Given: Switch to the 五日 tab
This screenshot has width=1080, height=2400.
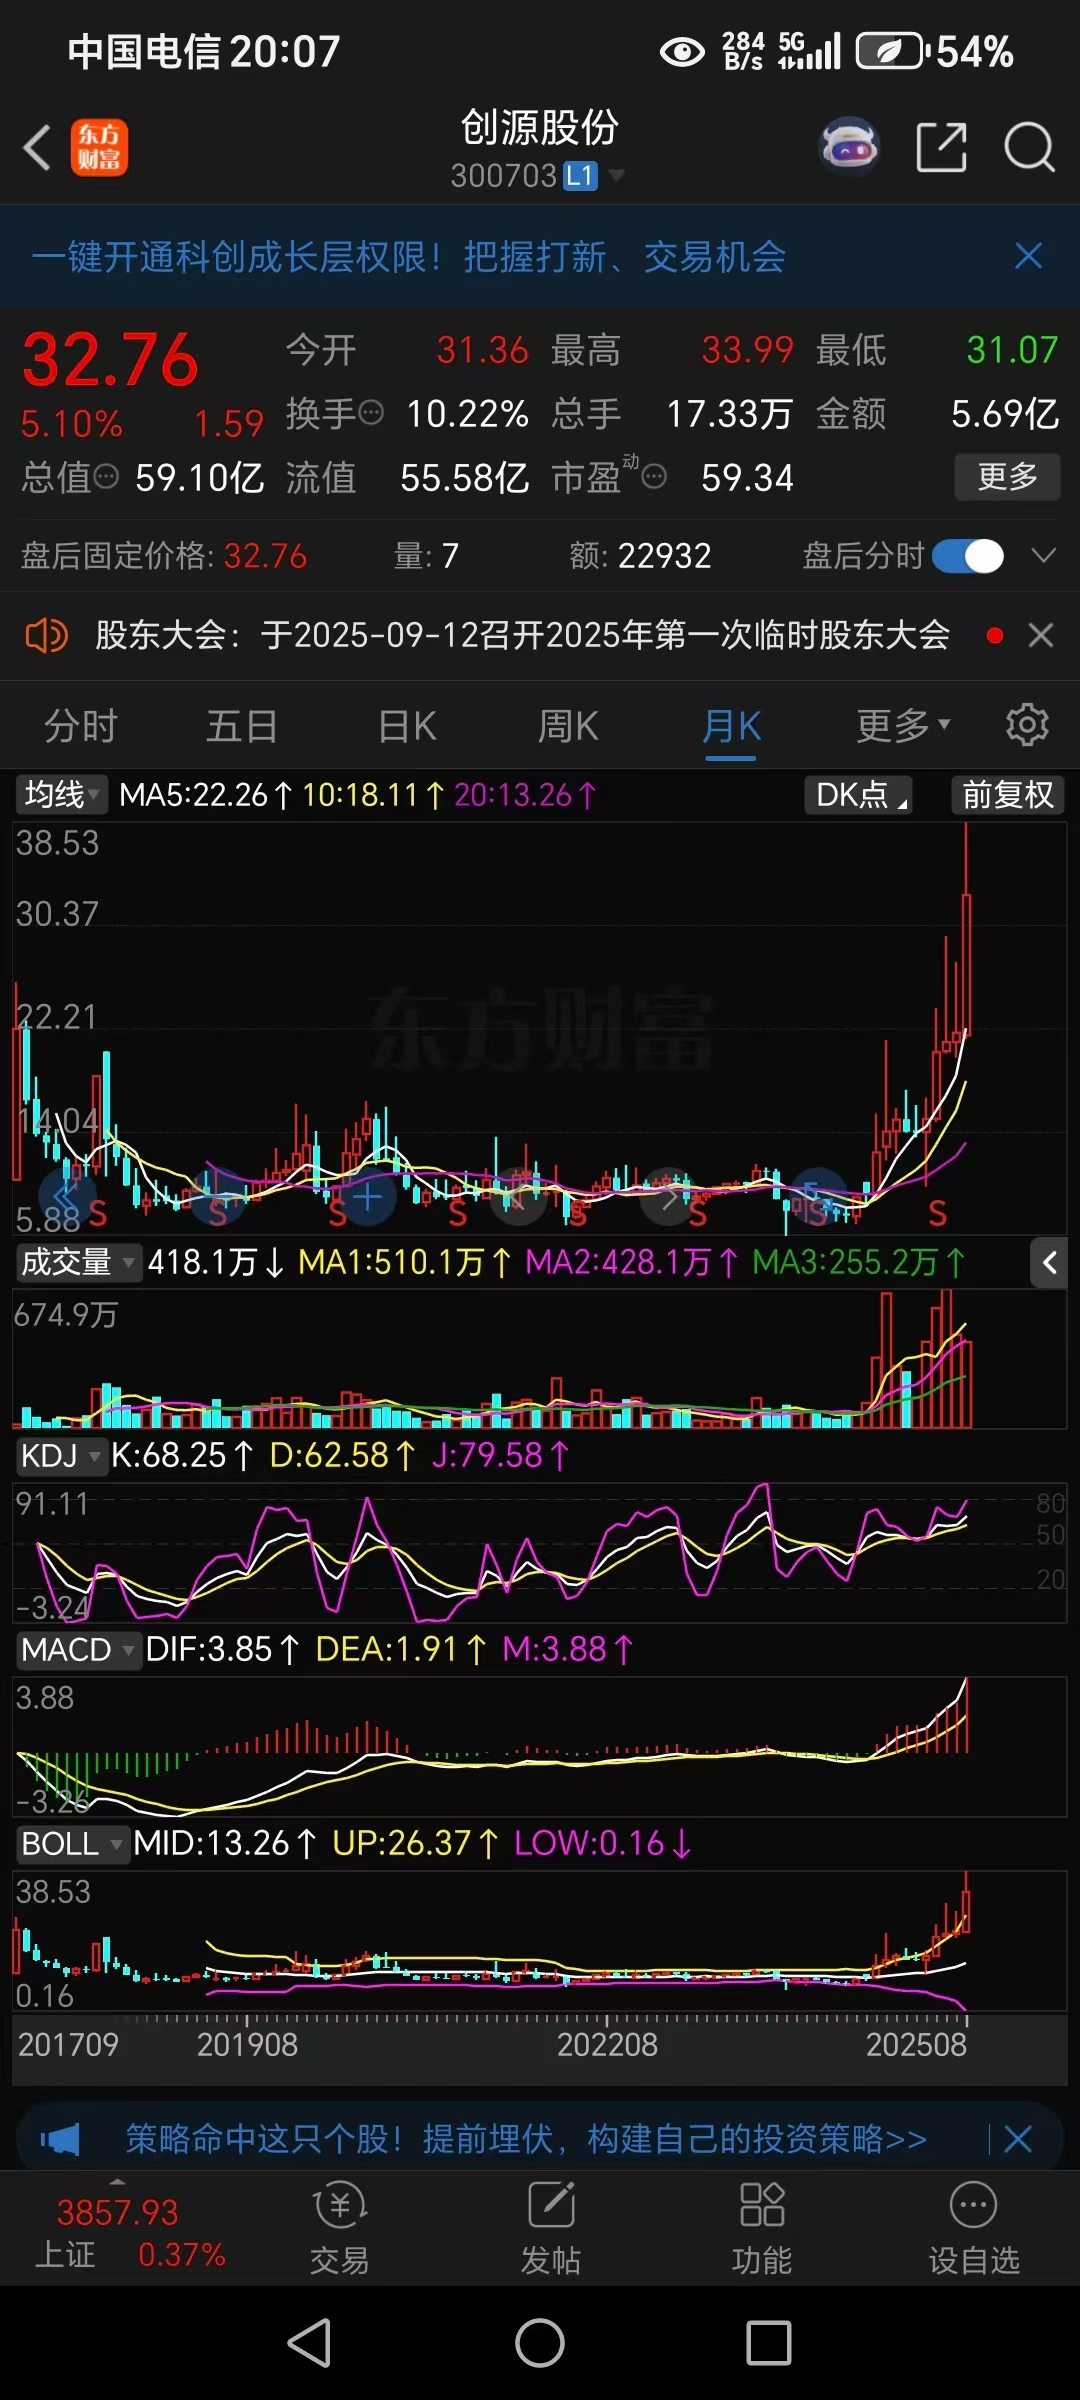Looking at the screenshot, I should point(241,726).
